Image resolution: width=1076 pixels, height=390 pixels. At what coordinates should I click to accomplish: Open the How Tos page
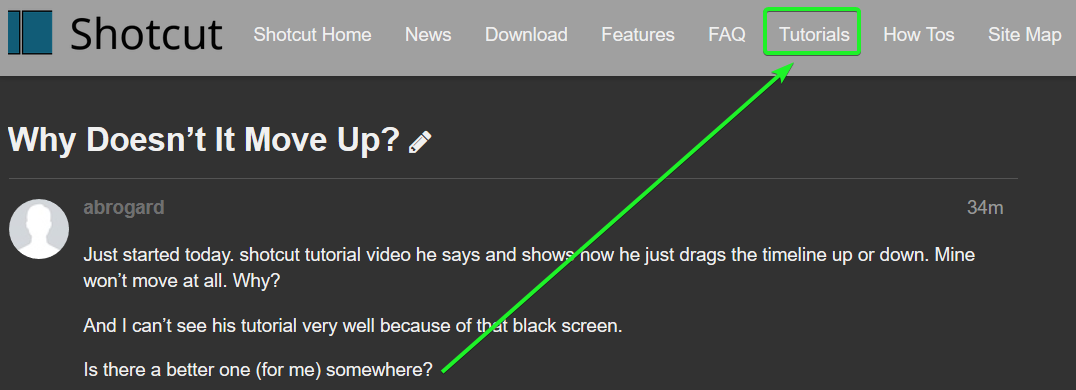tap(919, 34)
